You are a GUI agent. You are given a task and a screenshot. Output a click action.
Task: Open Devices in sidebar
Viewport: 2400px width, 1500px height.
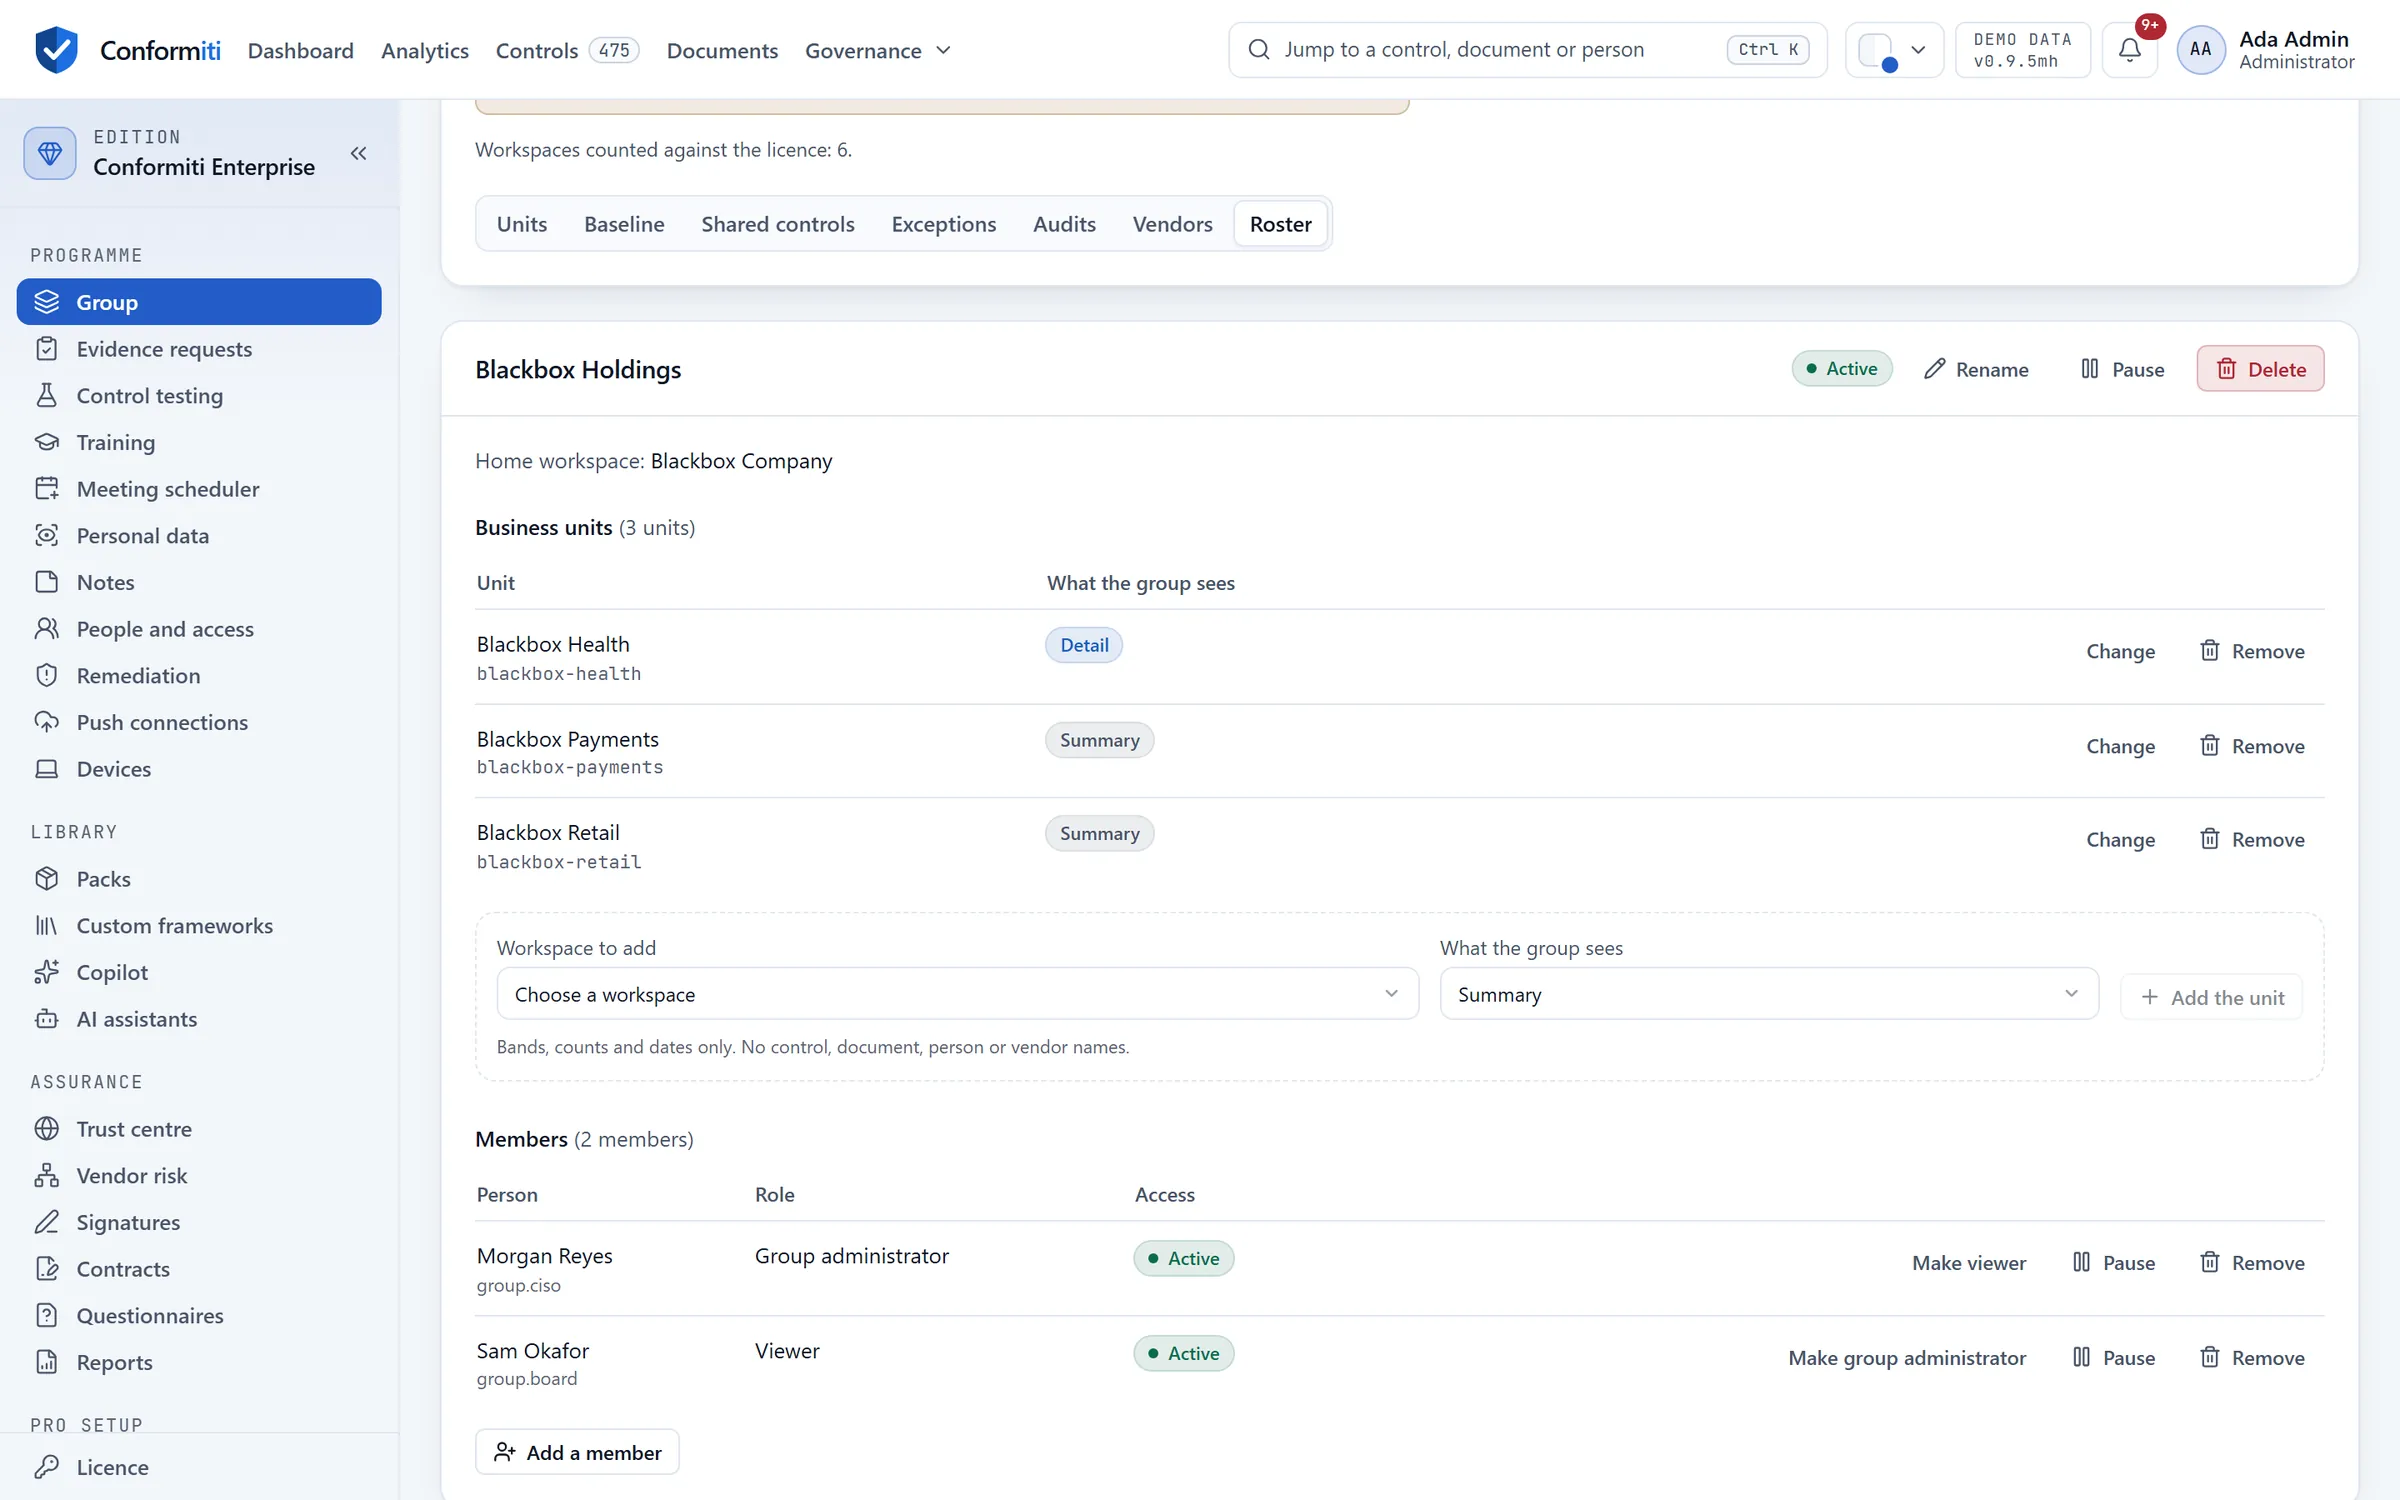click(199, 769)
